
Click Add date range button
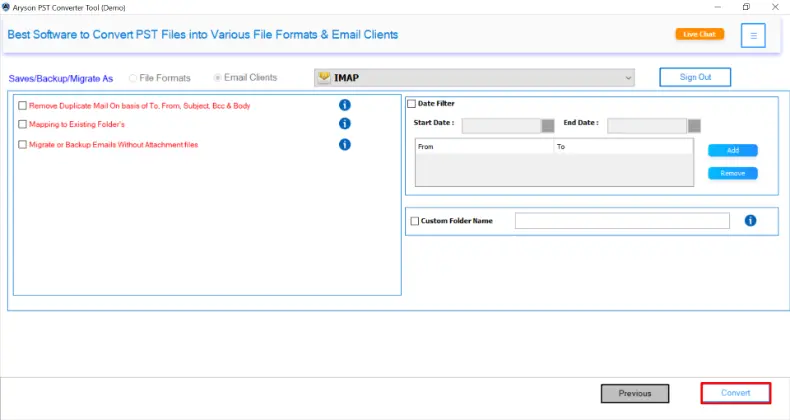733,150
